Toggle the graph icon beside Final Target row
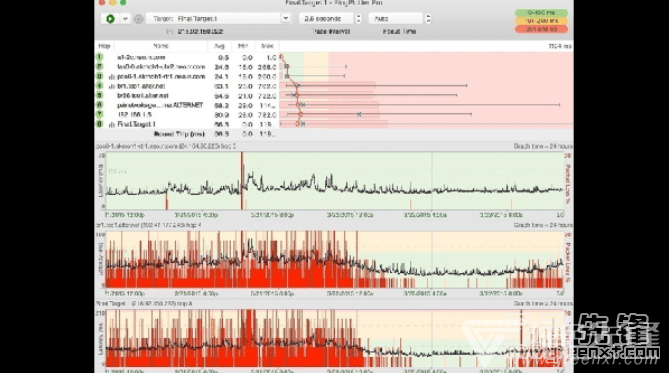 pos(112,125)
